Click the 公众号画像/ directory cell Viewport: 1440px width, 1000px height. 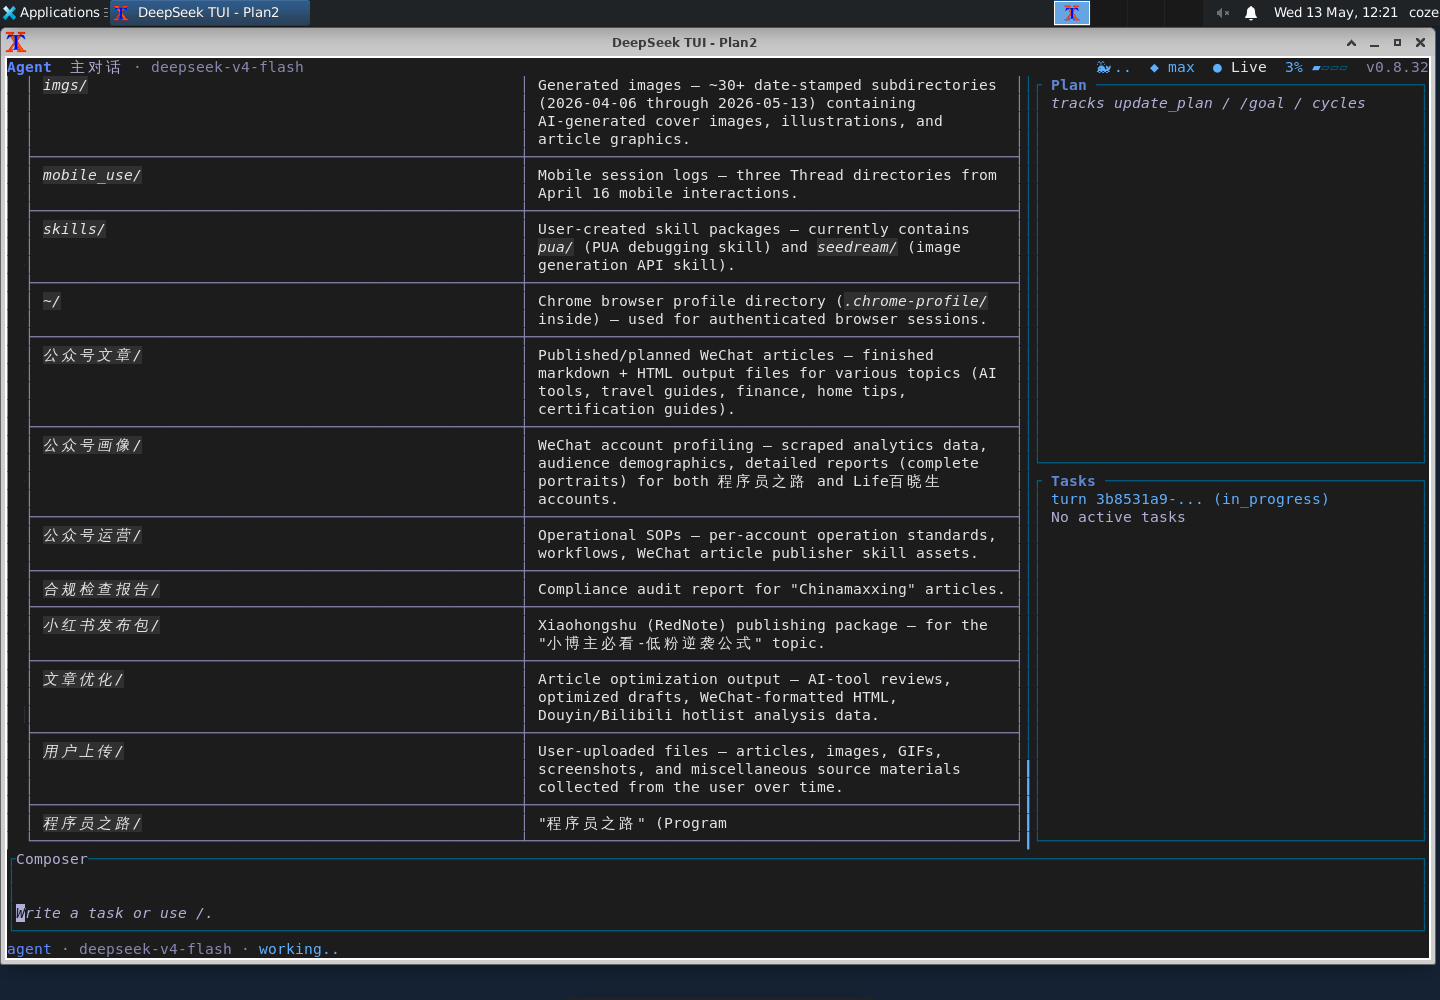[x=277, y=472]
